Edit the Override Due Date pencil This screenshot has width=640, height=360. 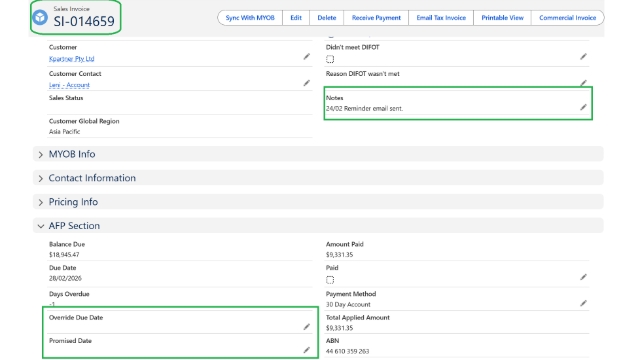[x=307, y=327]
